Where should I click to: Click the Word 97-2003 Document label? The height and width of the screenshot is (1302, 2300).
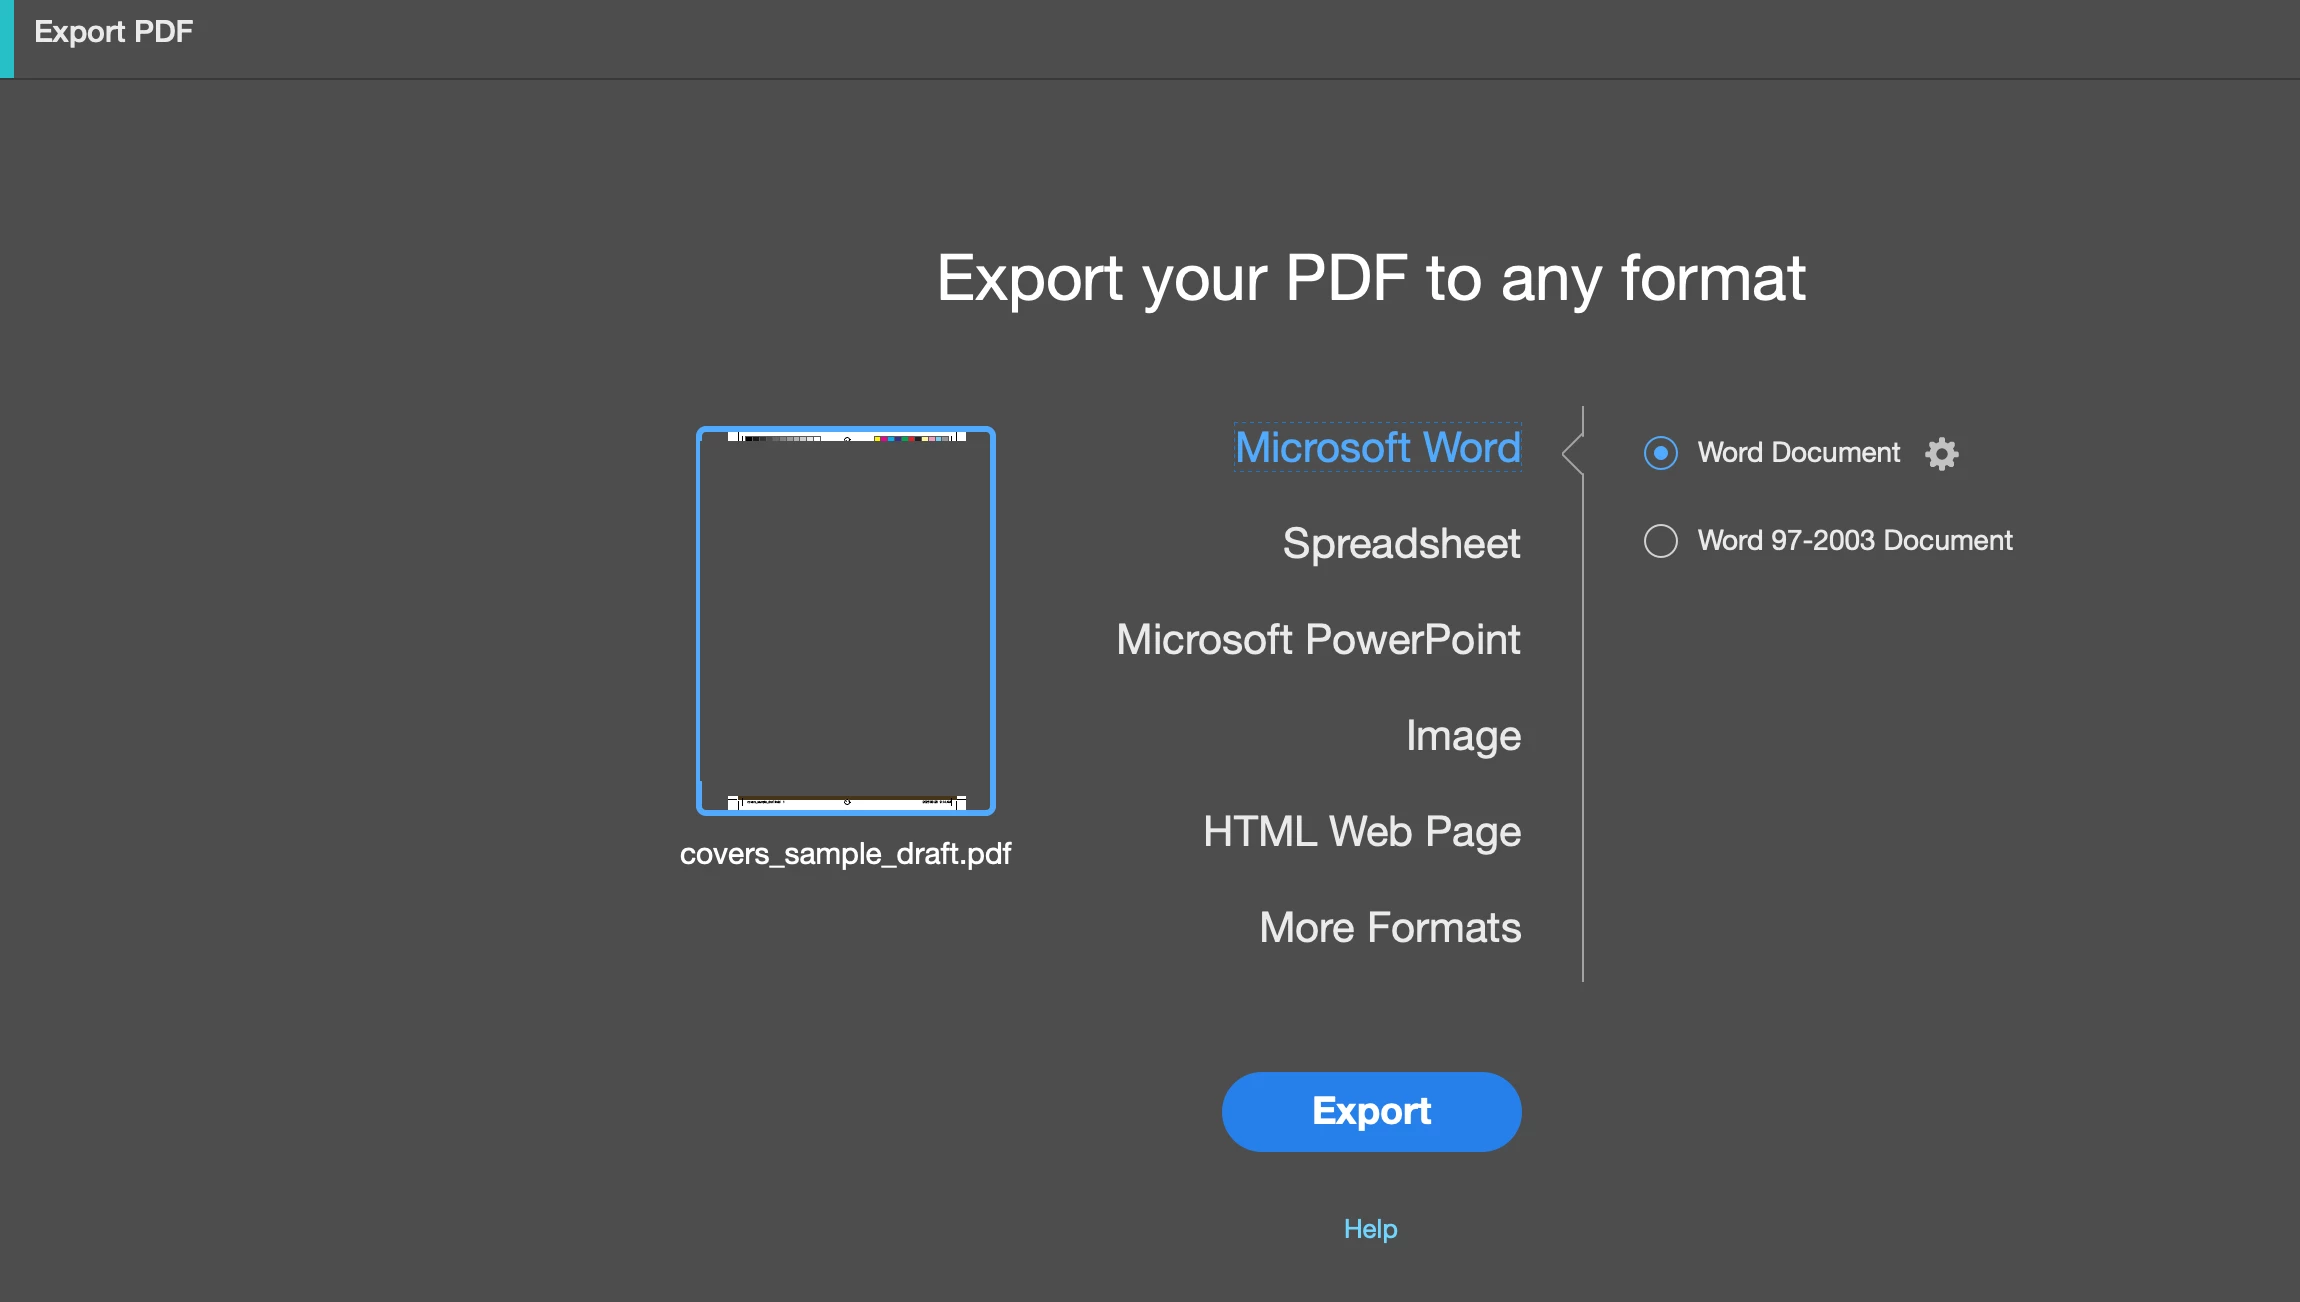point(1854,541)
